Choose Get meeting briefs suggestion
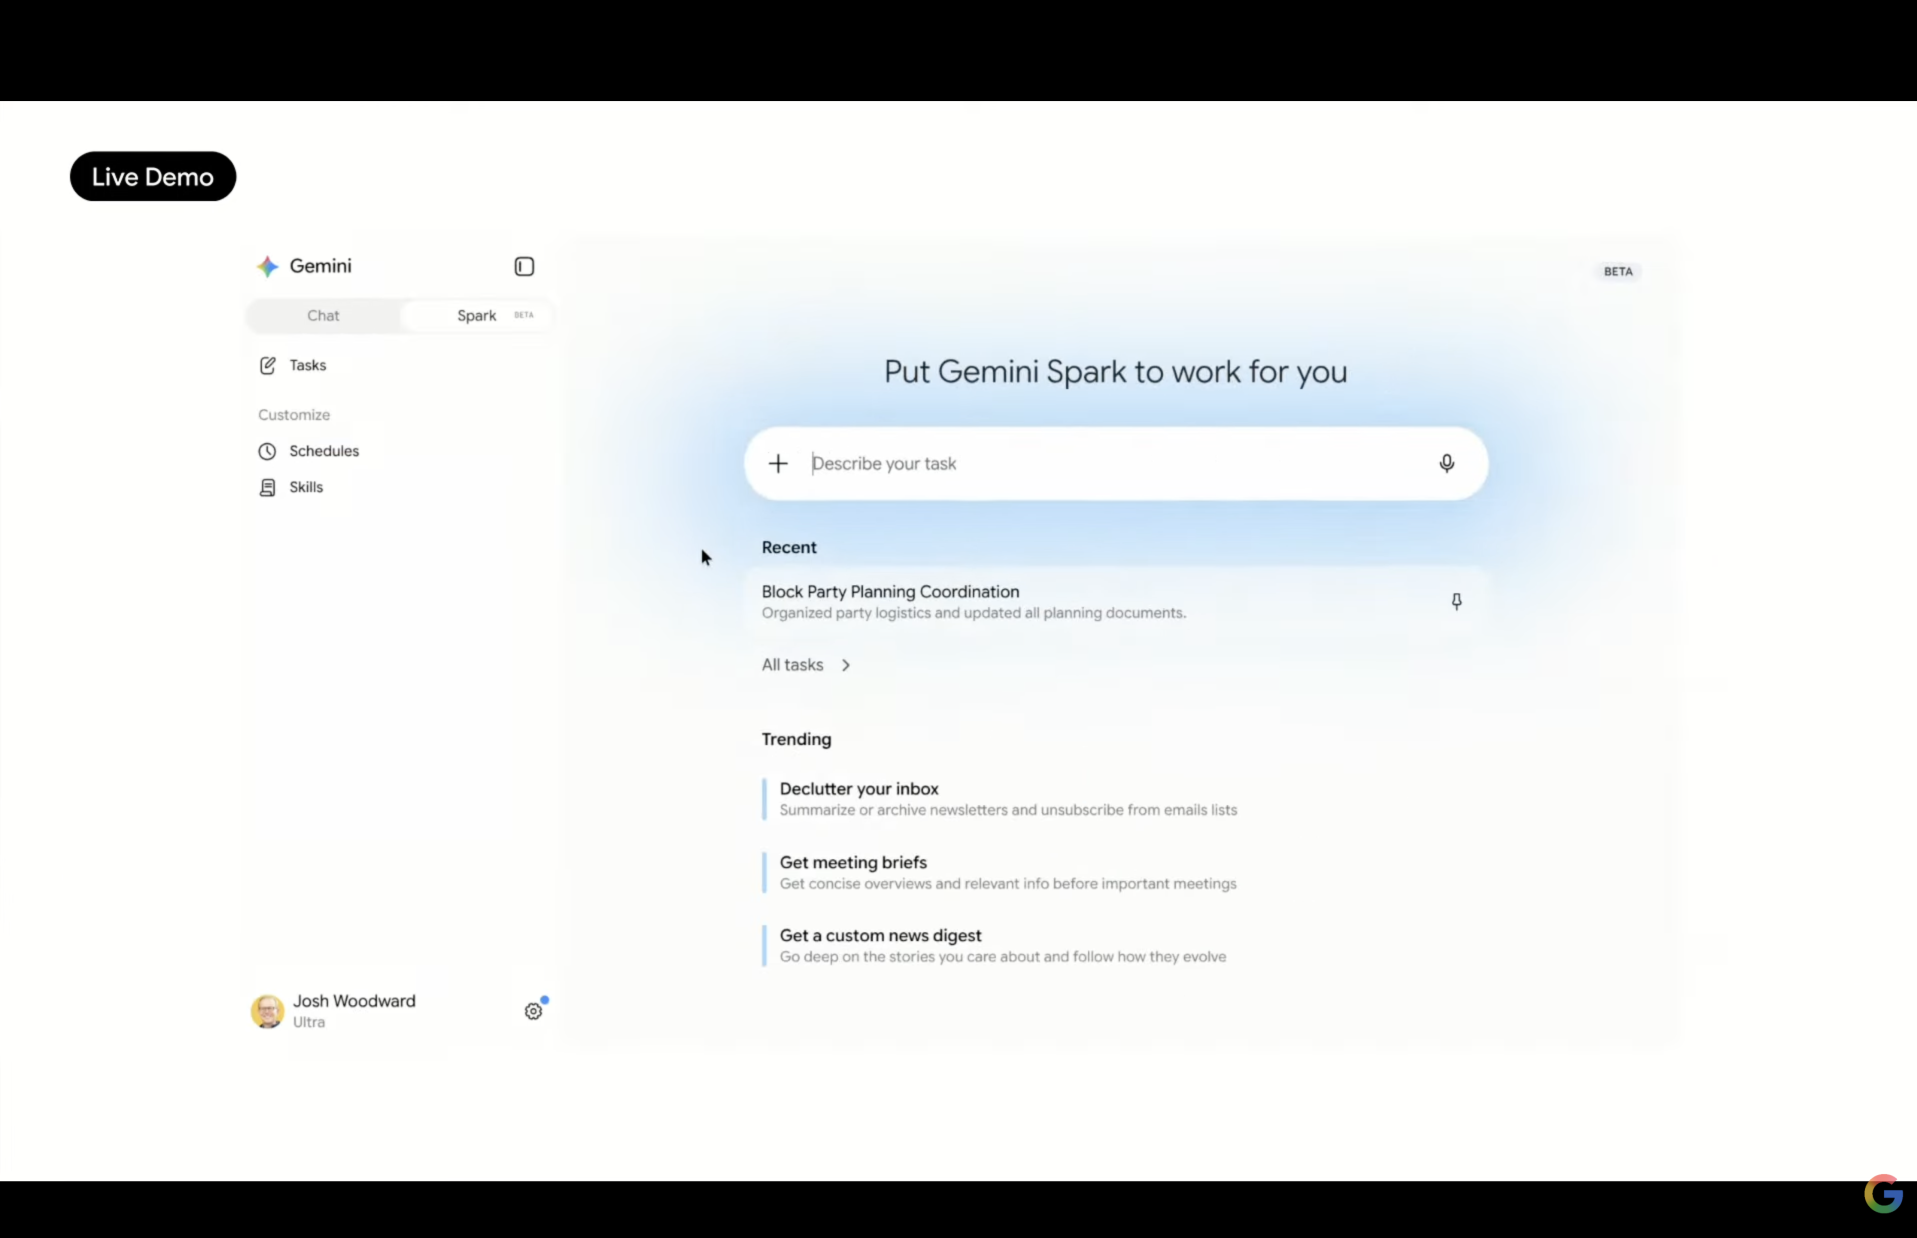The width and height of the screenshot is (1917, 1238). click(1000, 872)
